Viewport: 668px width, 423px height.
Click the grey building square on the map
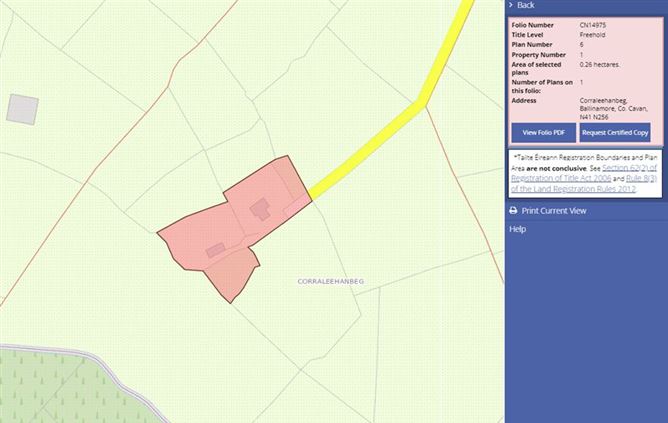coord(23,109)
